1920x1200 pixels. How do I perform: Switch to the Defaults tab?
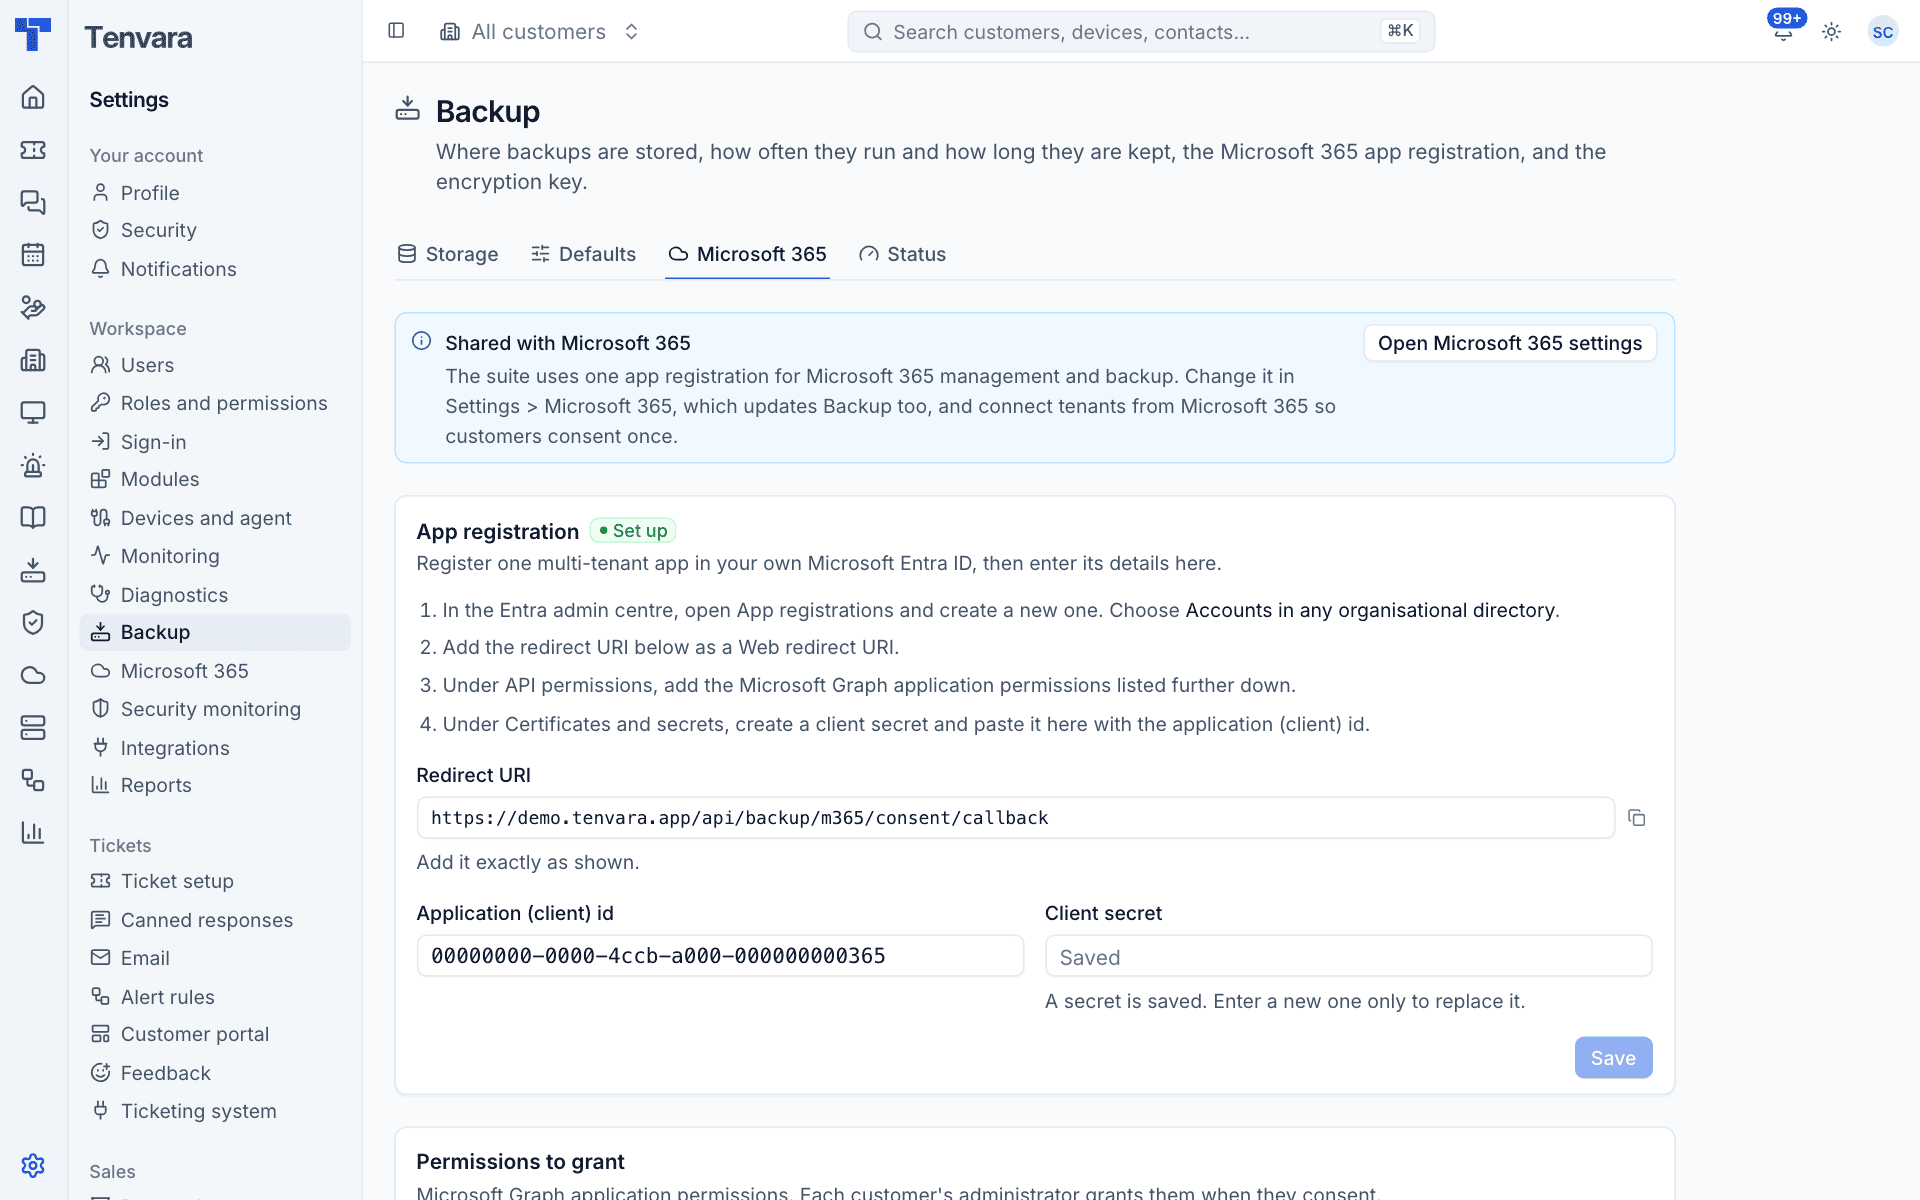(x=583, y=254)
